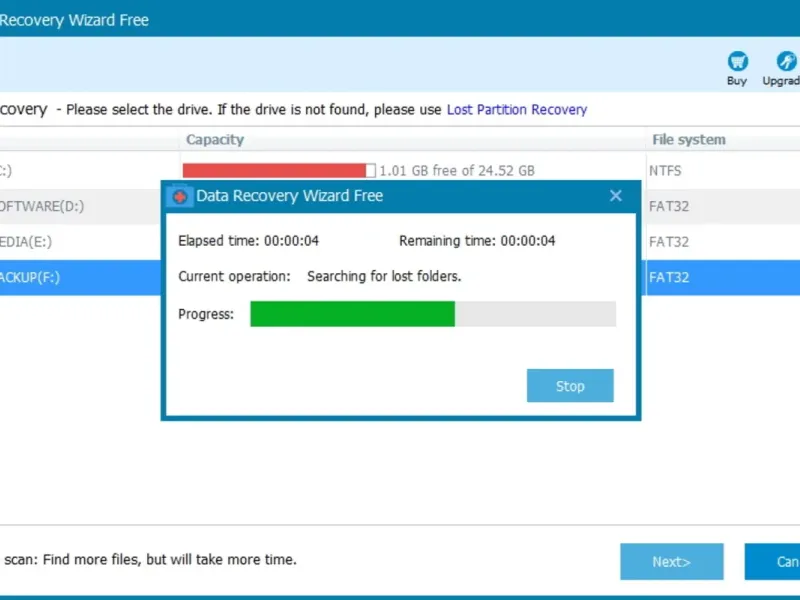Image resolution: width=800 pixels, height=600 pixels.
Task: Click the 'Recovery Wizard Free' main window title
Action: pyautogui.click(x=74, y=20)
